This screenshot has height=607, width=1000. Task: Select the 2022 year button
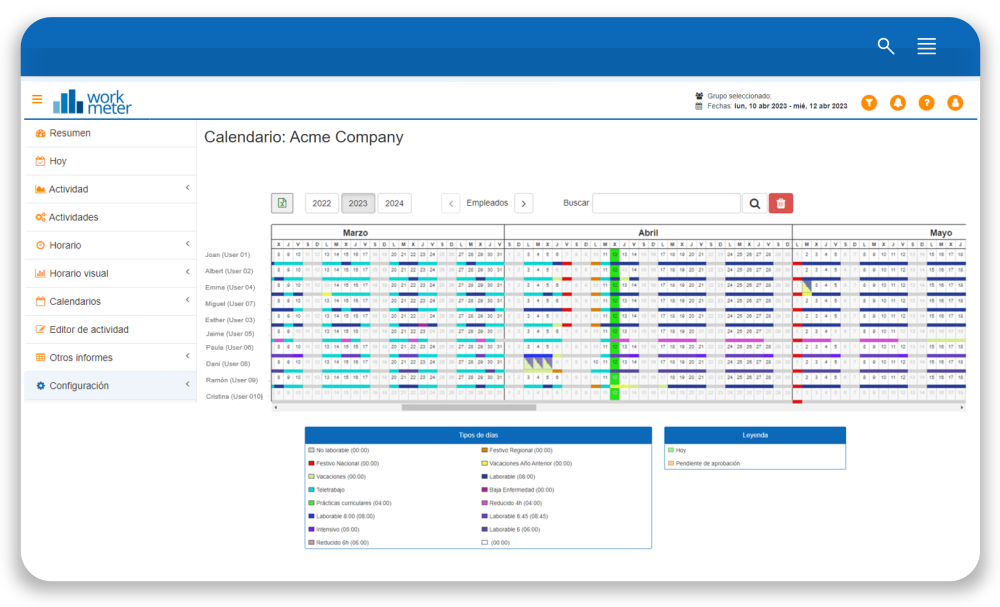pyautogui.click(x=322, y=203)
